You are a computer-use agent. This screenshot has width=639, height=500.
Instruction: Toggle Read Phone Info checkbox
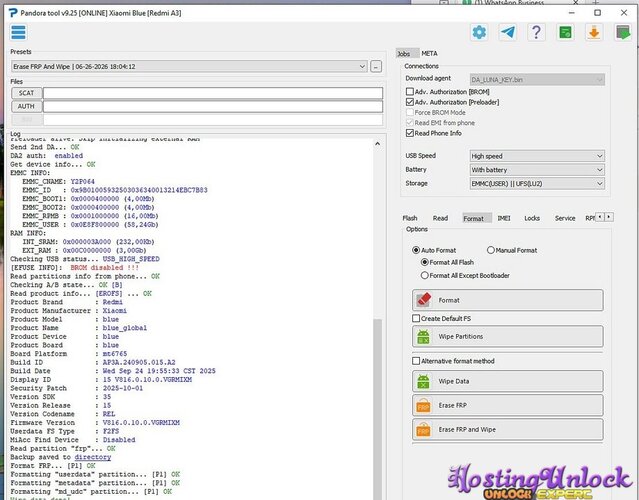click(410, 133)
